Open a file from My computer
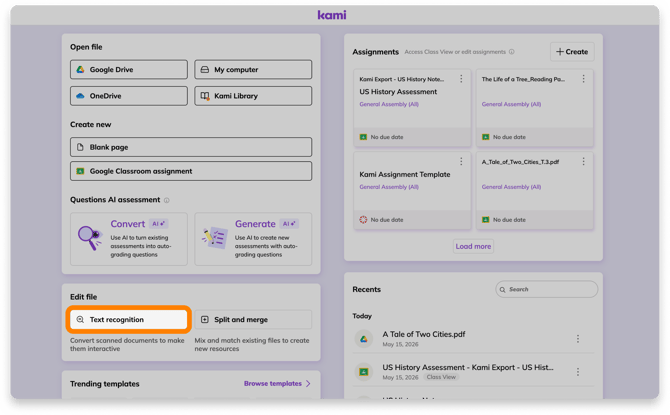 click(x=253, y=69)
